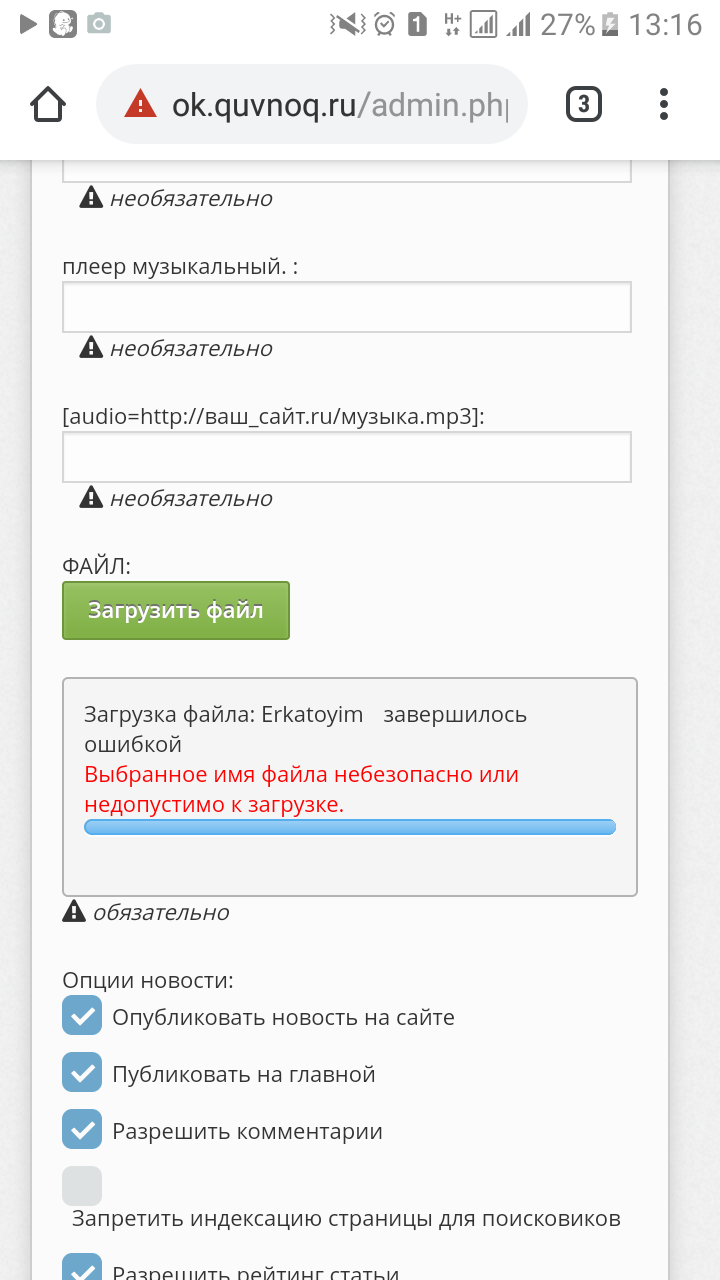Tap warning icon under audio mp3 field
720x1280 pixels.
[x=91, y=497]
